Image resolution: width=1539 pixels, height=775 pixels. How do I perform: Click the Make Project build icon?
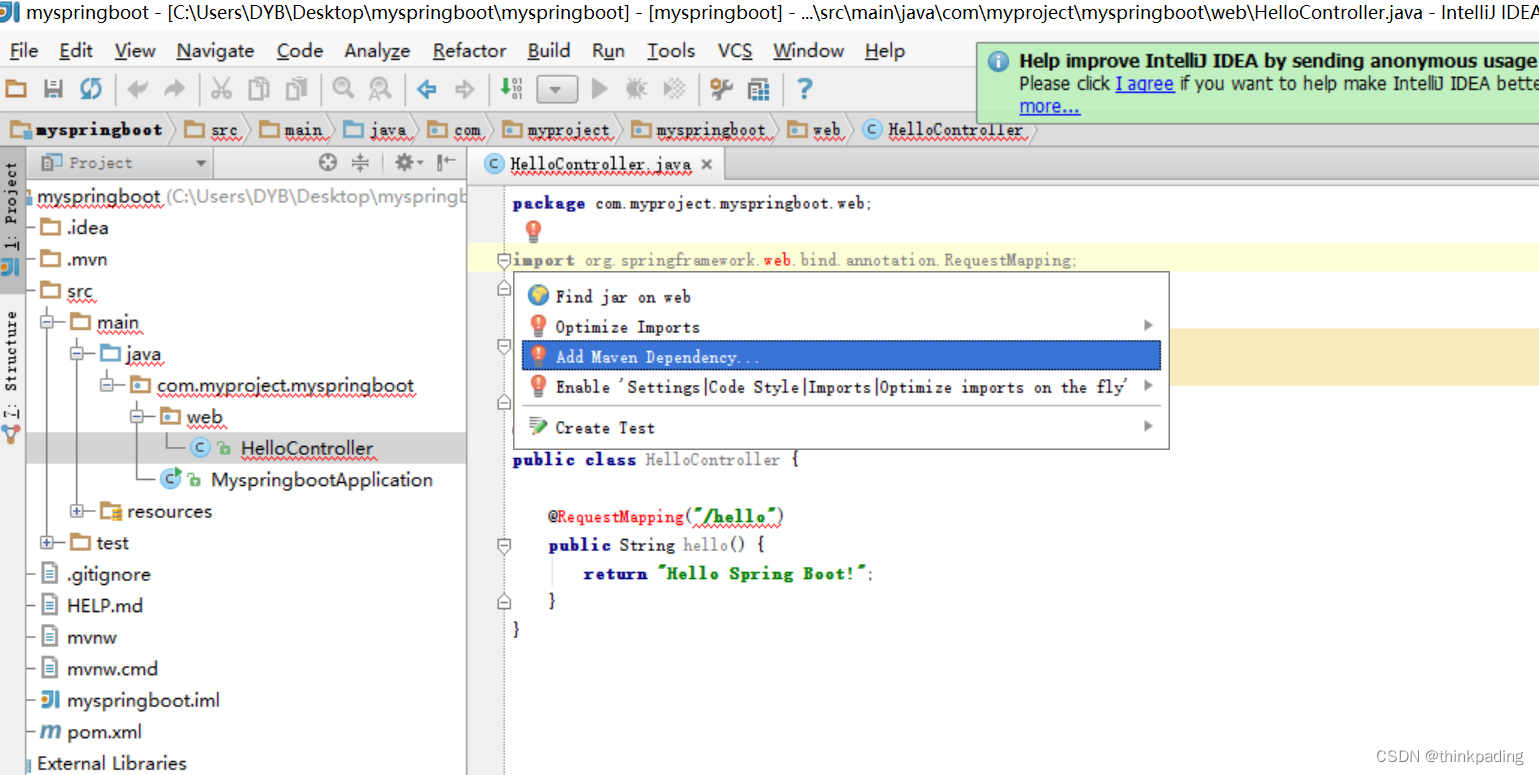coord(511,90)
